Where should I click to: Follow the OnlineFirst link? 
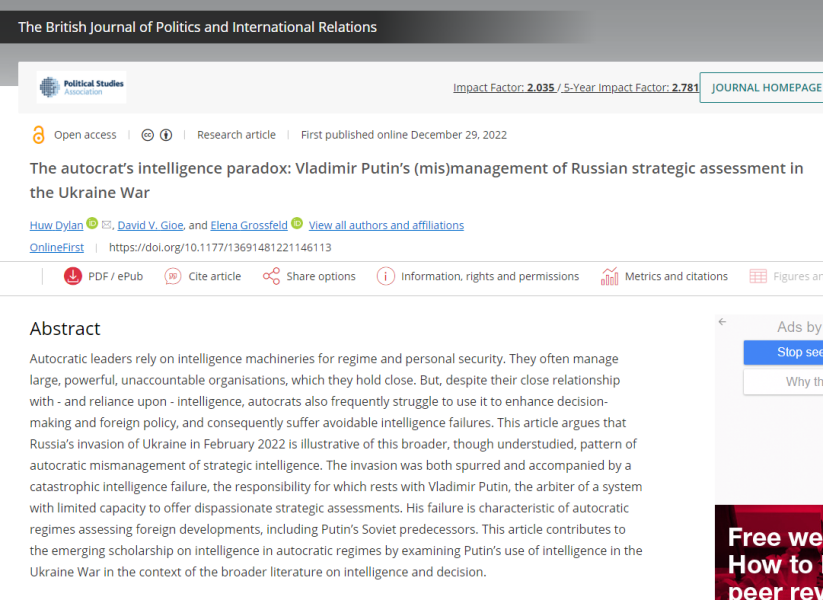pyautogui.click(x=56, y=247)
